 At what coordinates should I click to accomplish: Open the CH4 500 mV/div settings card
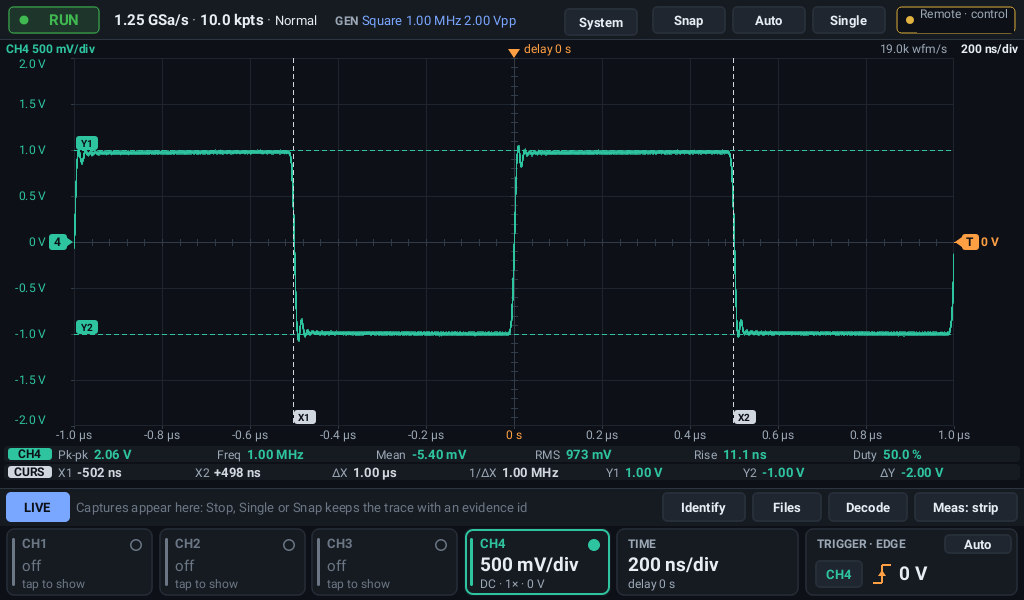click(x=537, y=562)
